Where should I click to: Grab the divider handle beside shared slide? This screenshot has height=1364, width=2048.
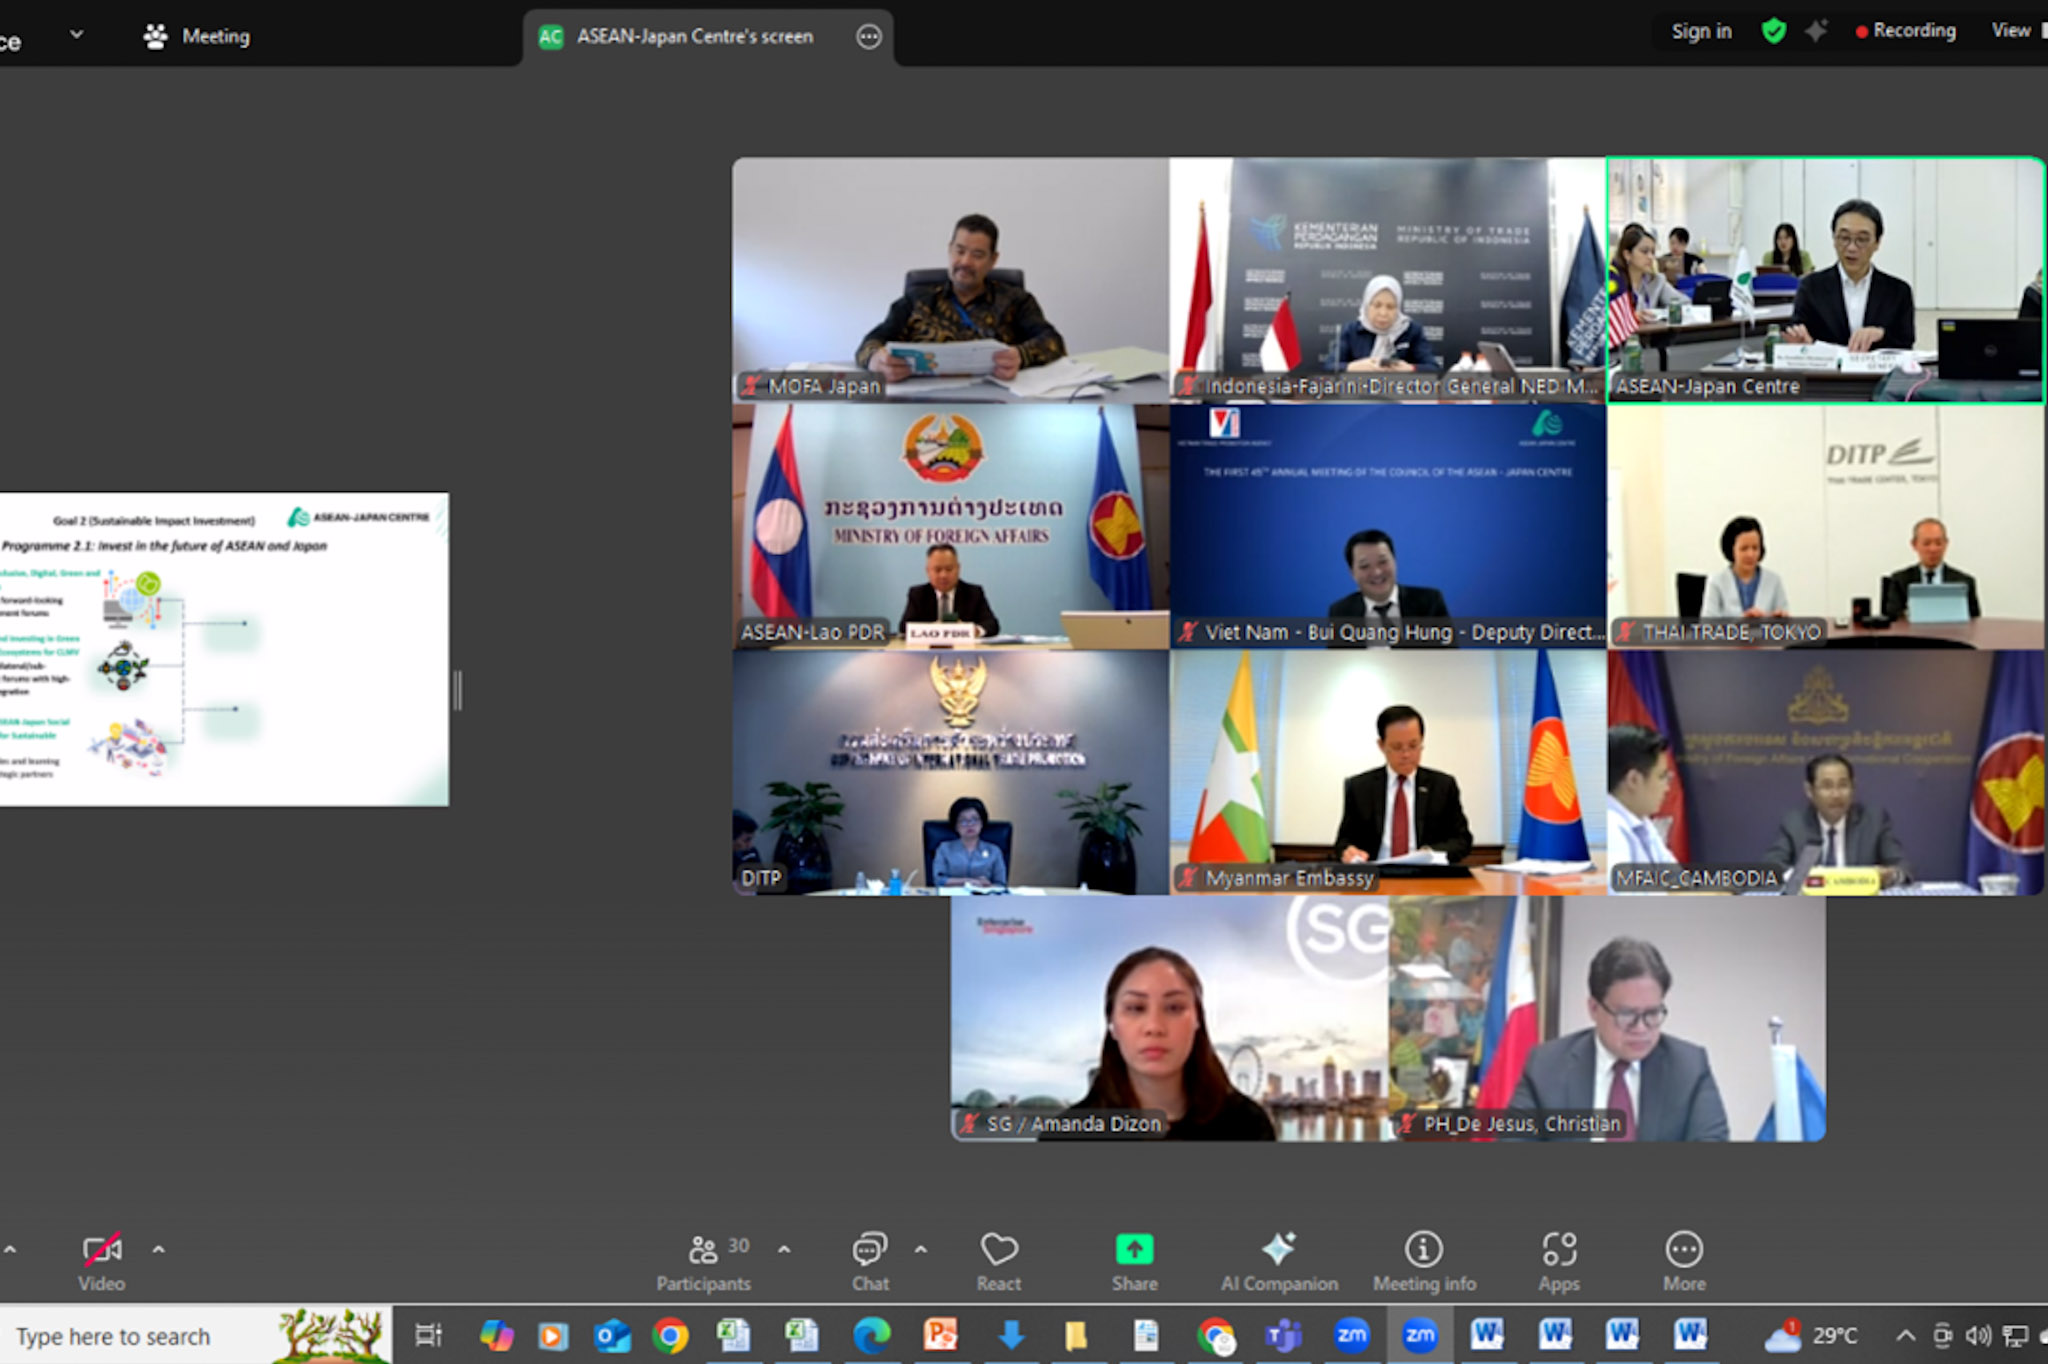click(x=458, y=690)
